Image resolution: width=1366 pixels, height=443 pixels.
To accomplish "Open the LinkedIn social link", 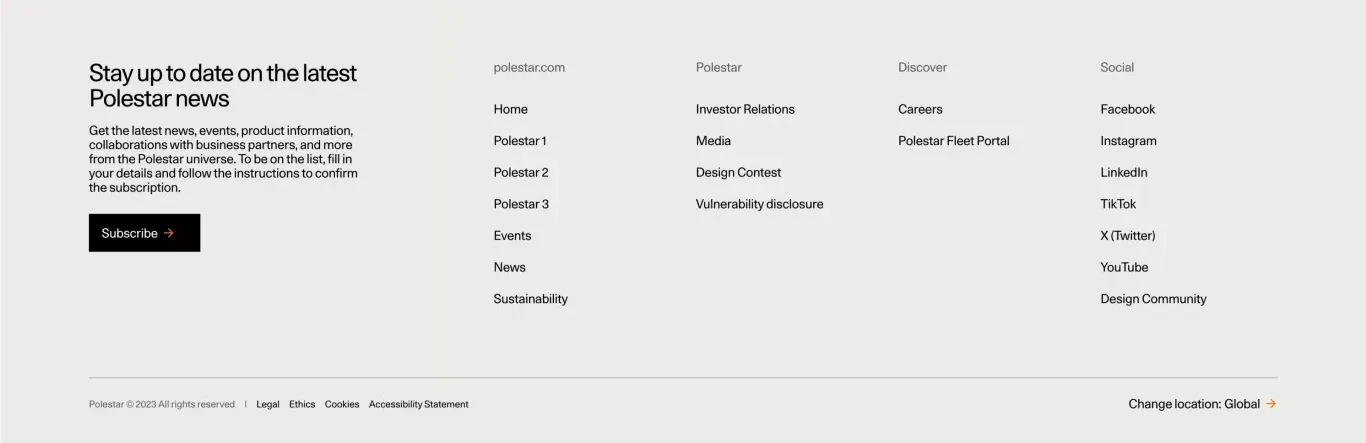I will (1123, 172).
